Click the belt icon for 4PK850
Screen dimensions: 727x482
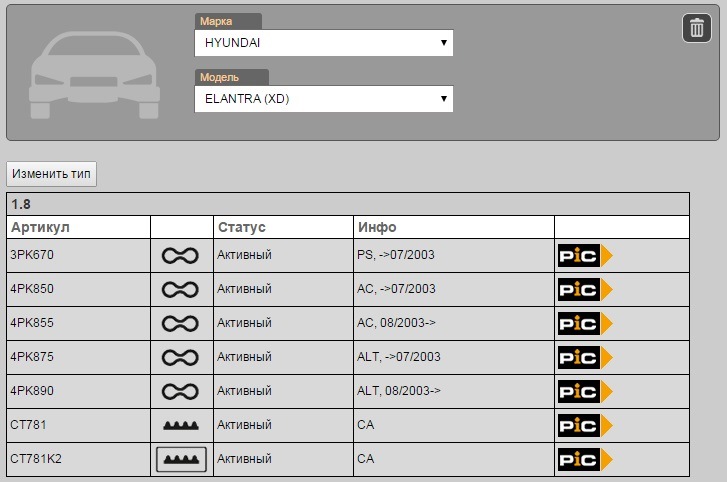tap(180, 290)
